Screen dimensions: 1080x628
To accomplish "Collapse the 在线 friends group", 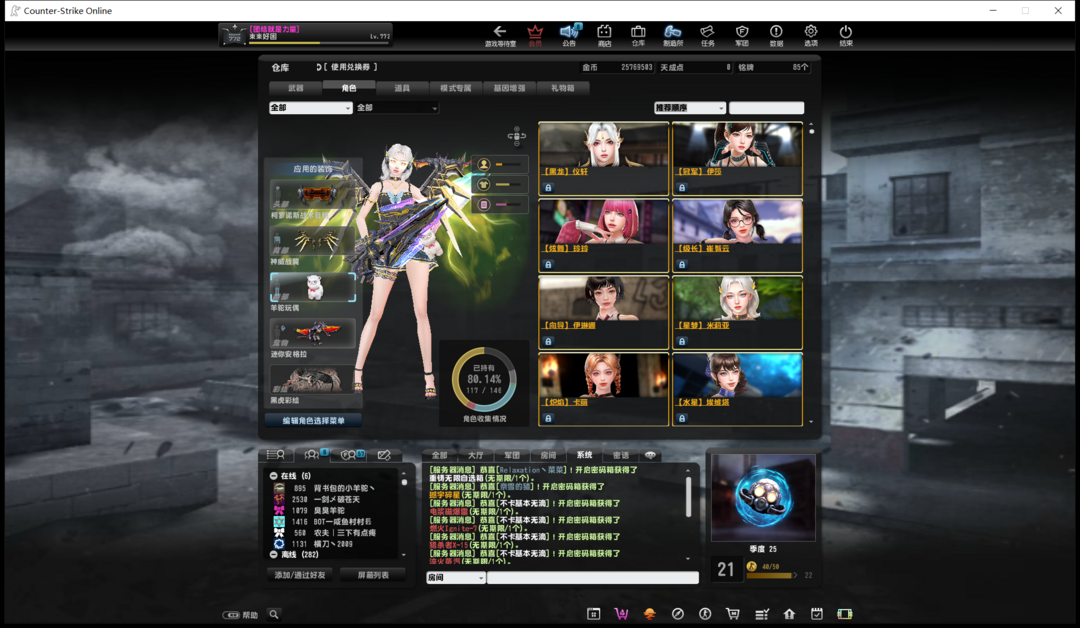I will coord(274,476).
